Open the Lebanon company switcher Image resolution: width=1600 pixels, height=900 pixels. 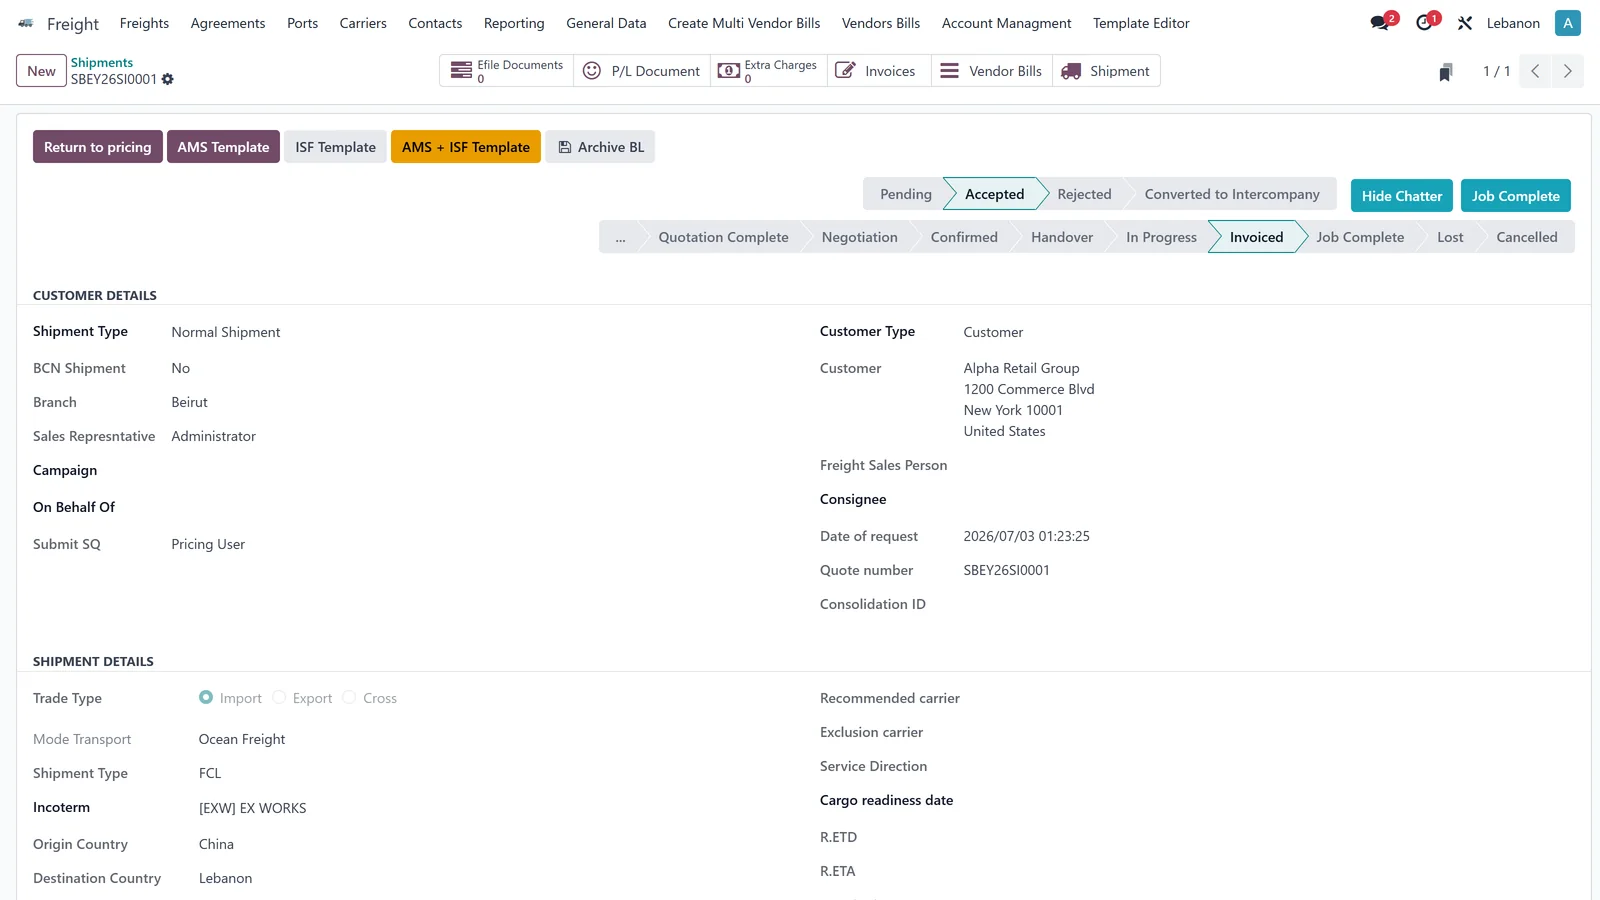click(1513, 23)
